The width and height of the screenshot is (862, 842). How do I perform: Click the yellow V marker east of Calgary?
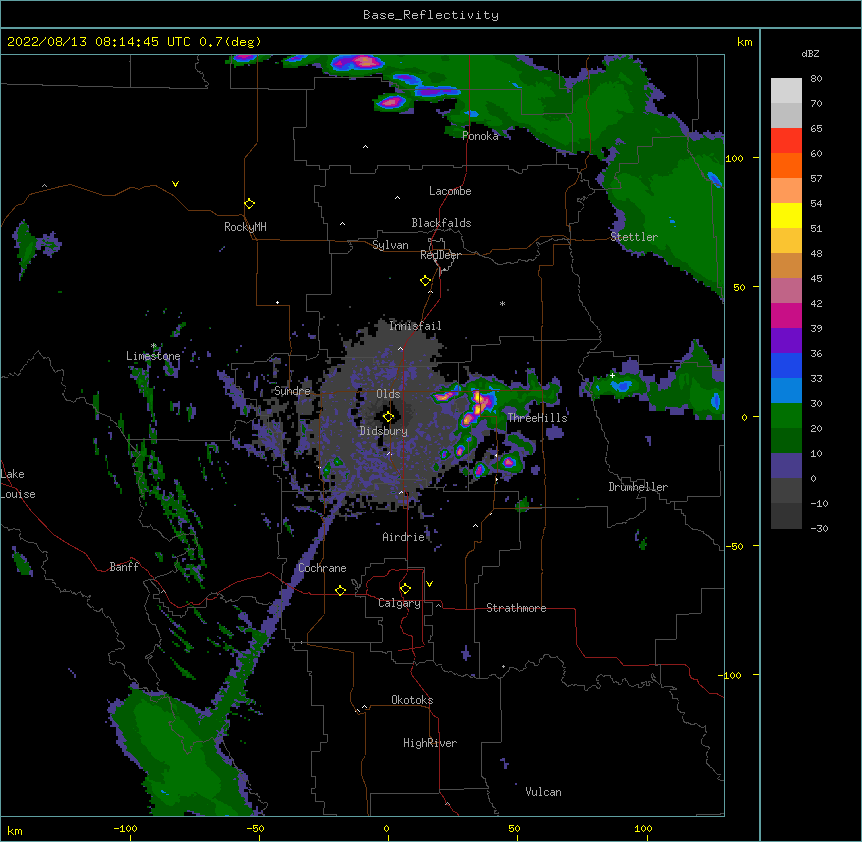click(x=429, y=584)
